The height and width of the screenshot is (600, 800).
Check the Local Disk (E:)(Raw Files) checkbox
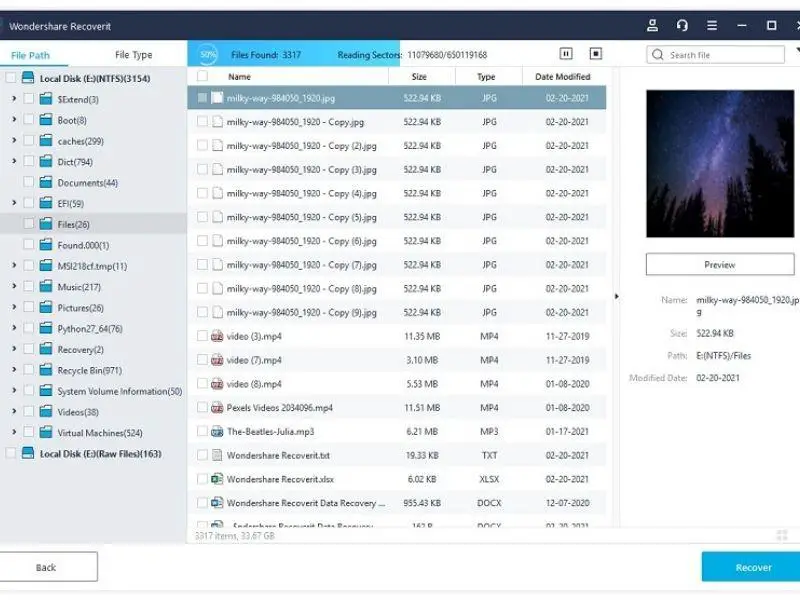[x=10, y=453]
